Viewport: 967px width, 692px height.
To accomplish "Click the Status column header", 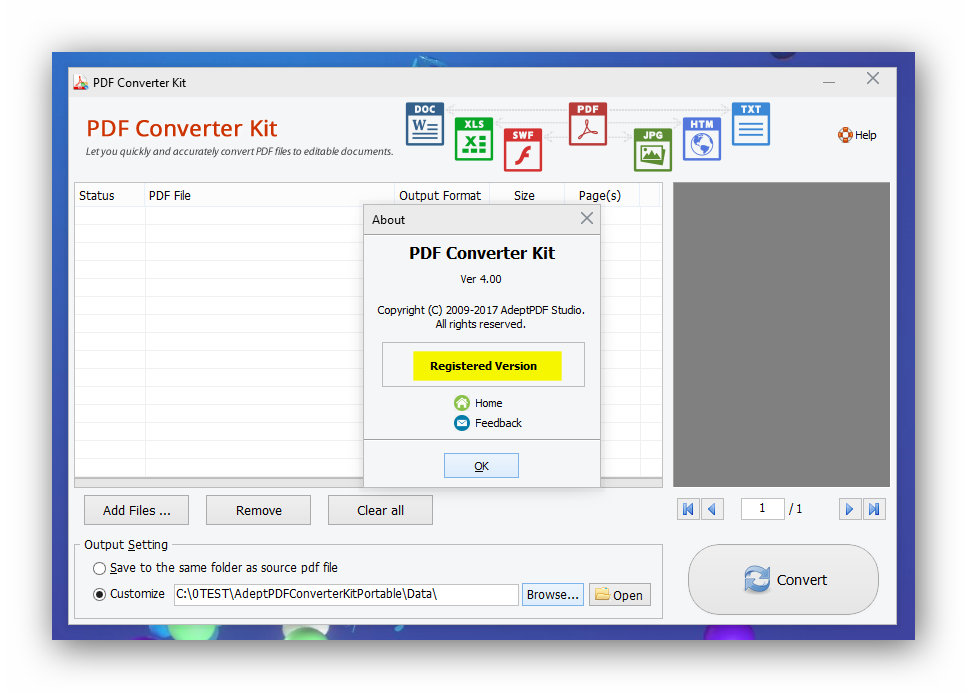I will (x=110, y=196).
